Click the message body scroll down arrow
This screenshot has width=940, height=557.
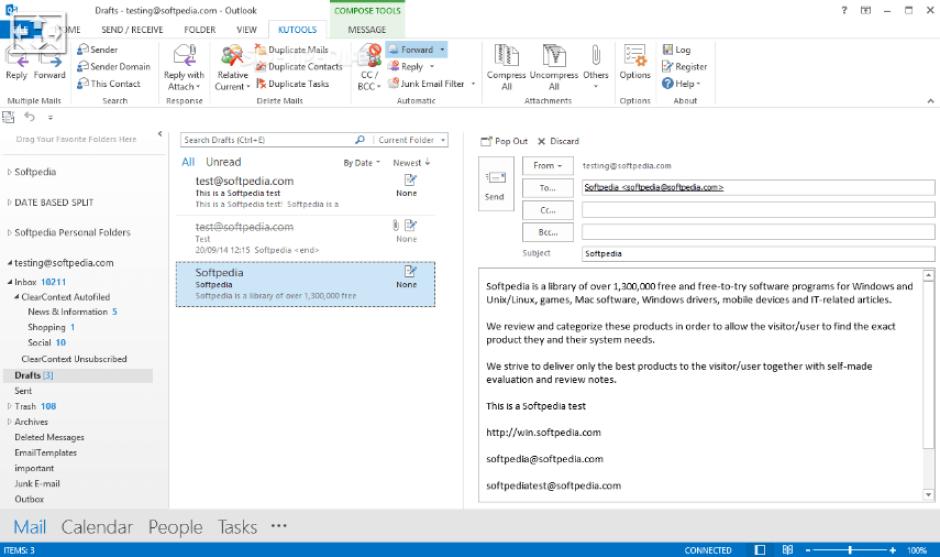[928, 495]
